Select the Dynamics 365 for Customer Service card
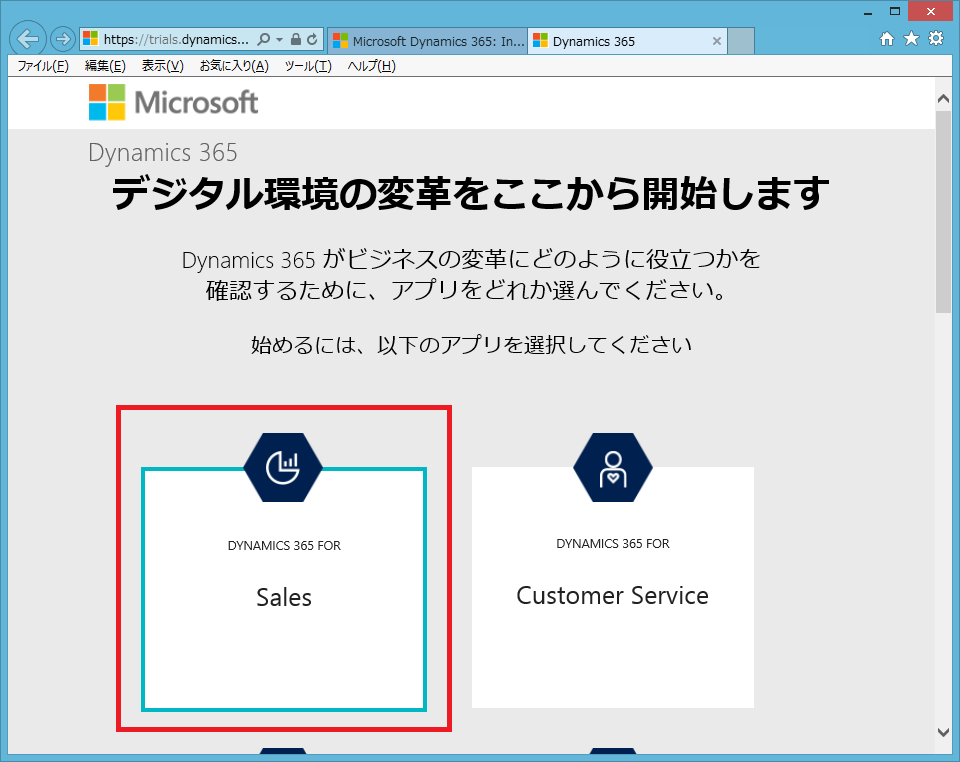The width and height of the screenshot is (960, 762). [613, 587]
